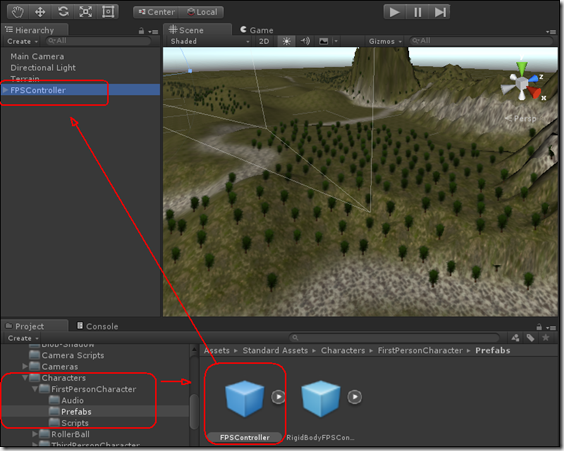The image size is (564, 451).
Task: Switch to the Project tab
Action: pos(35,326)
